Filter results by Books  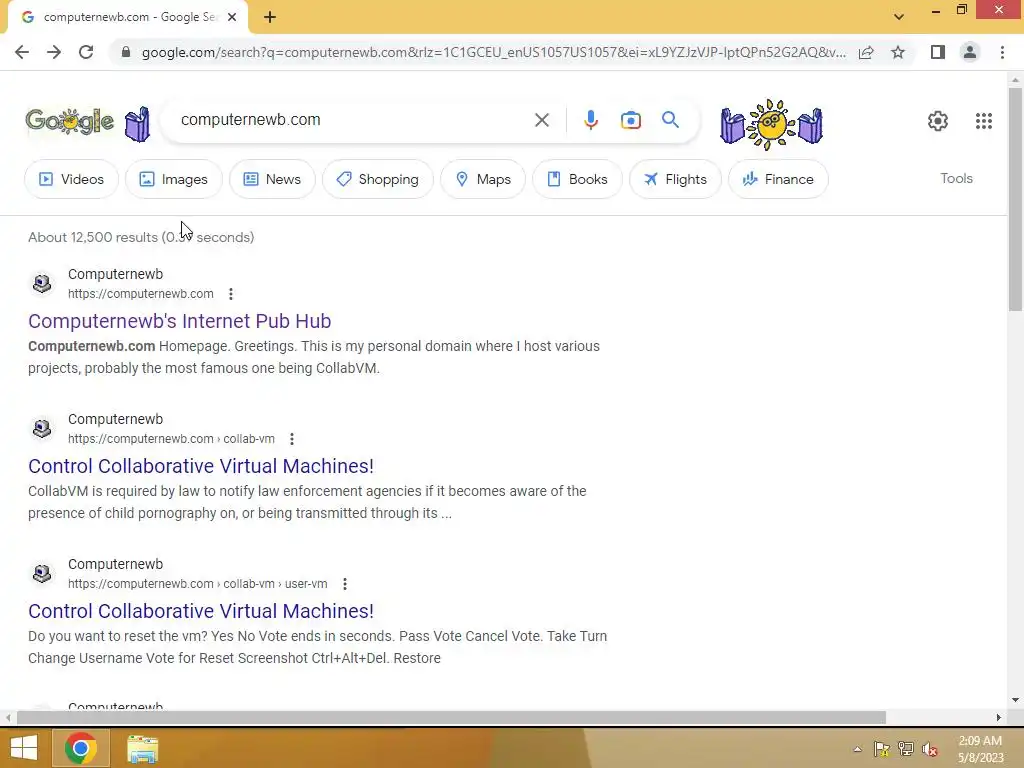pos(577,179)
